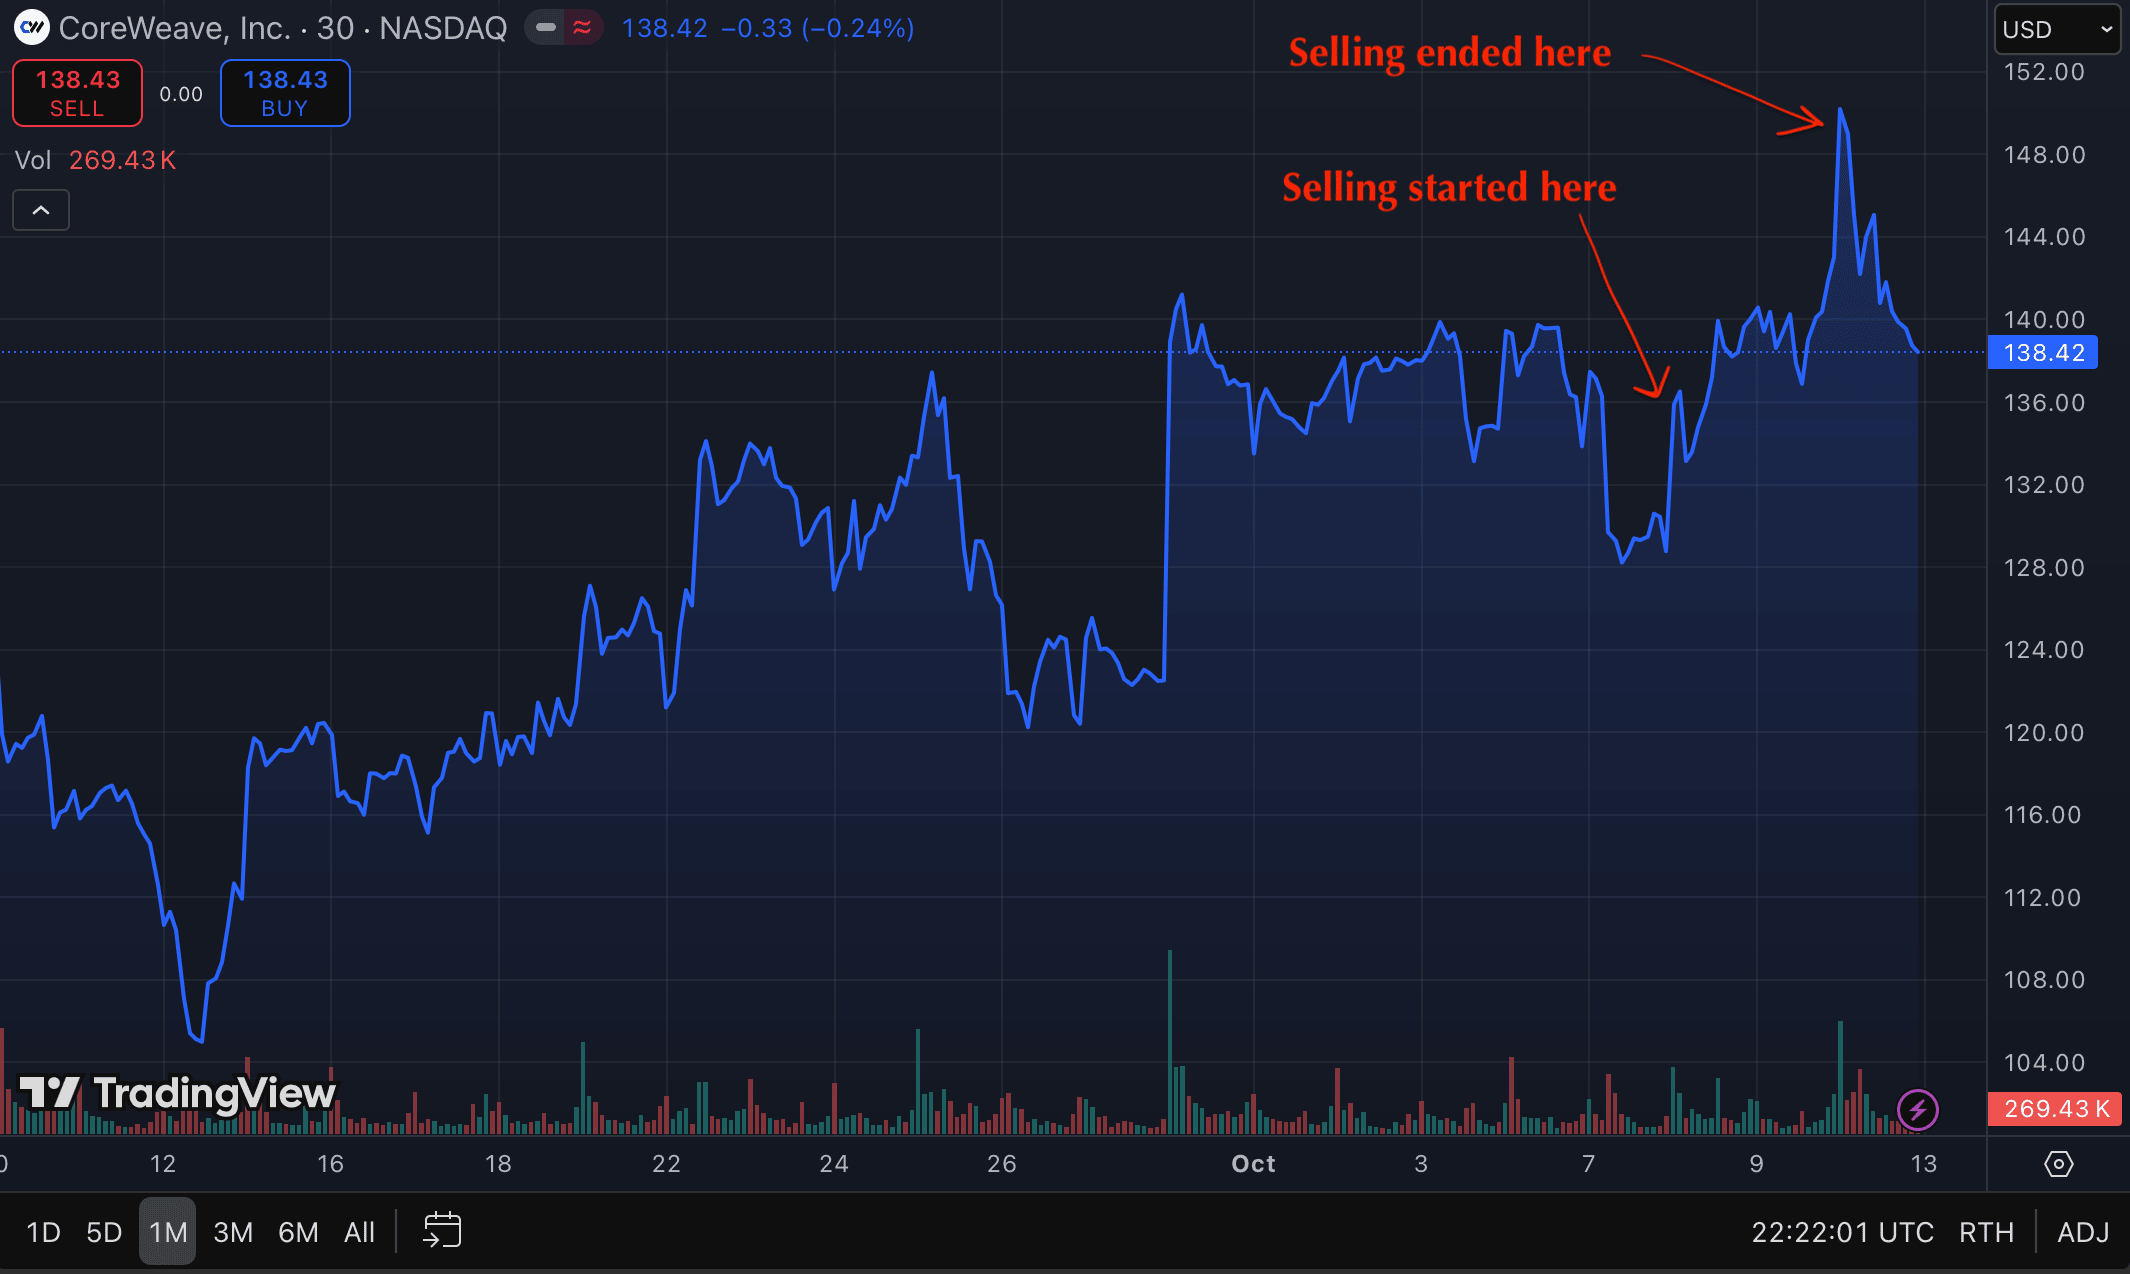
Task: Open the go-to-date calendar icon
Action: 442,1231
